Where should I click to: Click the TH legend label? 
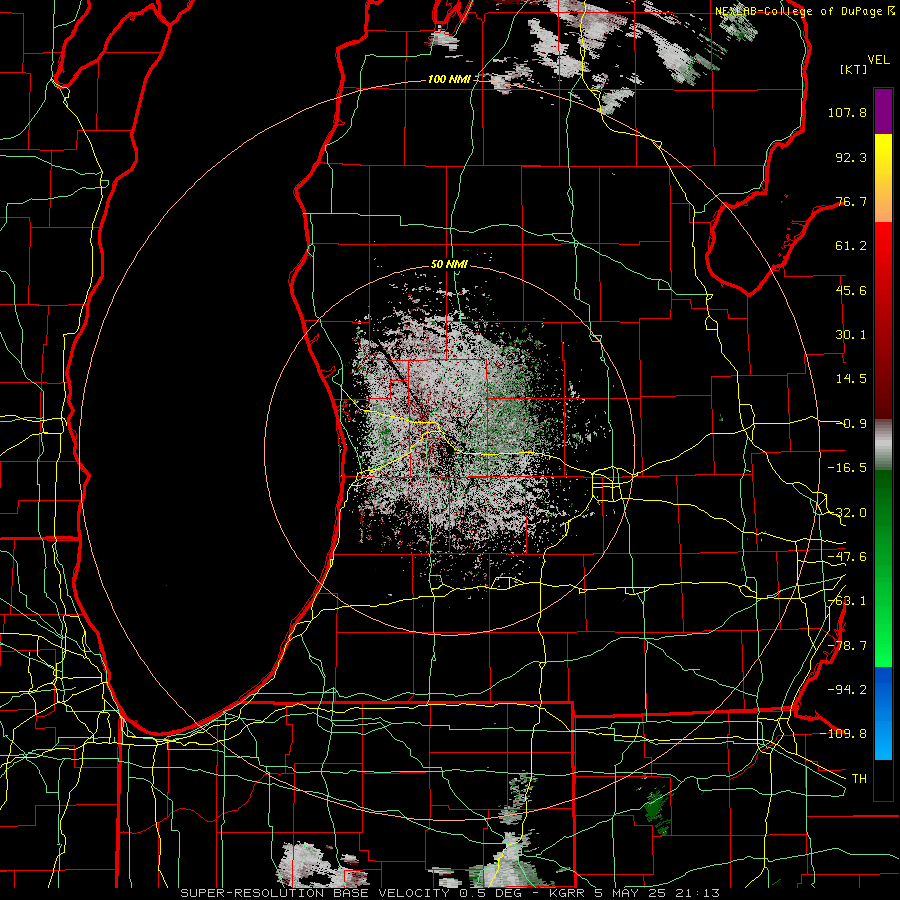pos(859,779)
